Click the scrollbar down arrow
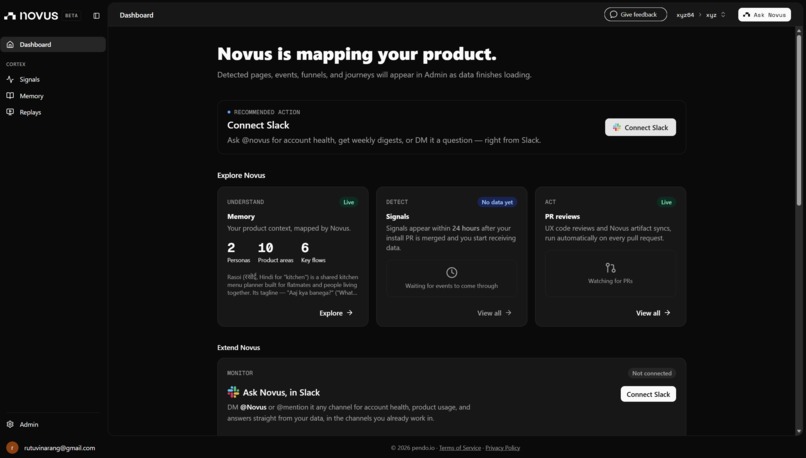This screenshot has height=458, width=806. [x=799, y=431]
